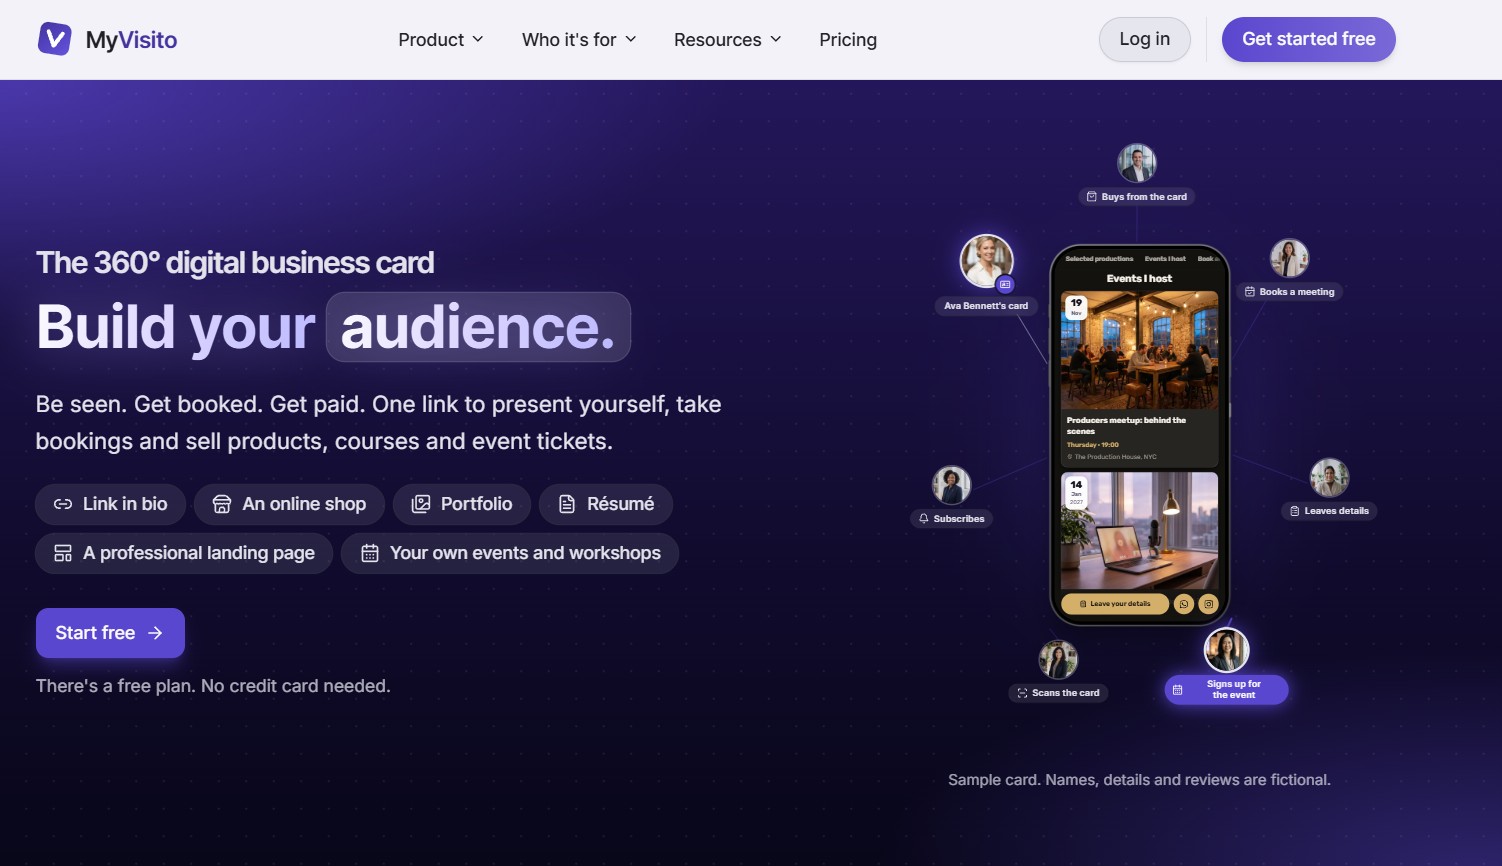1502x866 pixels.
Task: Go to the Pricing page
Action: coord(848,40)
